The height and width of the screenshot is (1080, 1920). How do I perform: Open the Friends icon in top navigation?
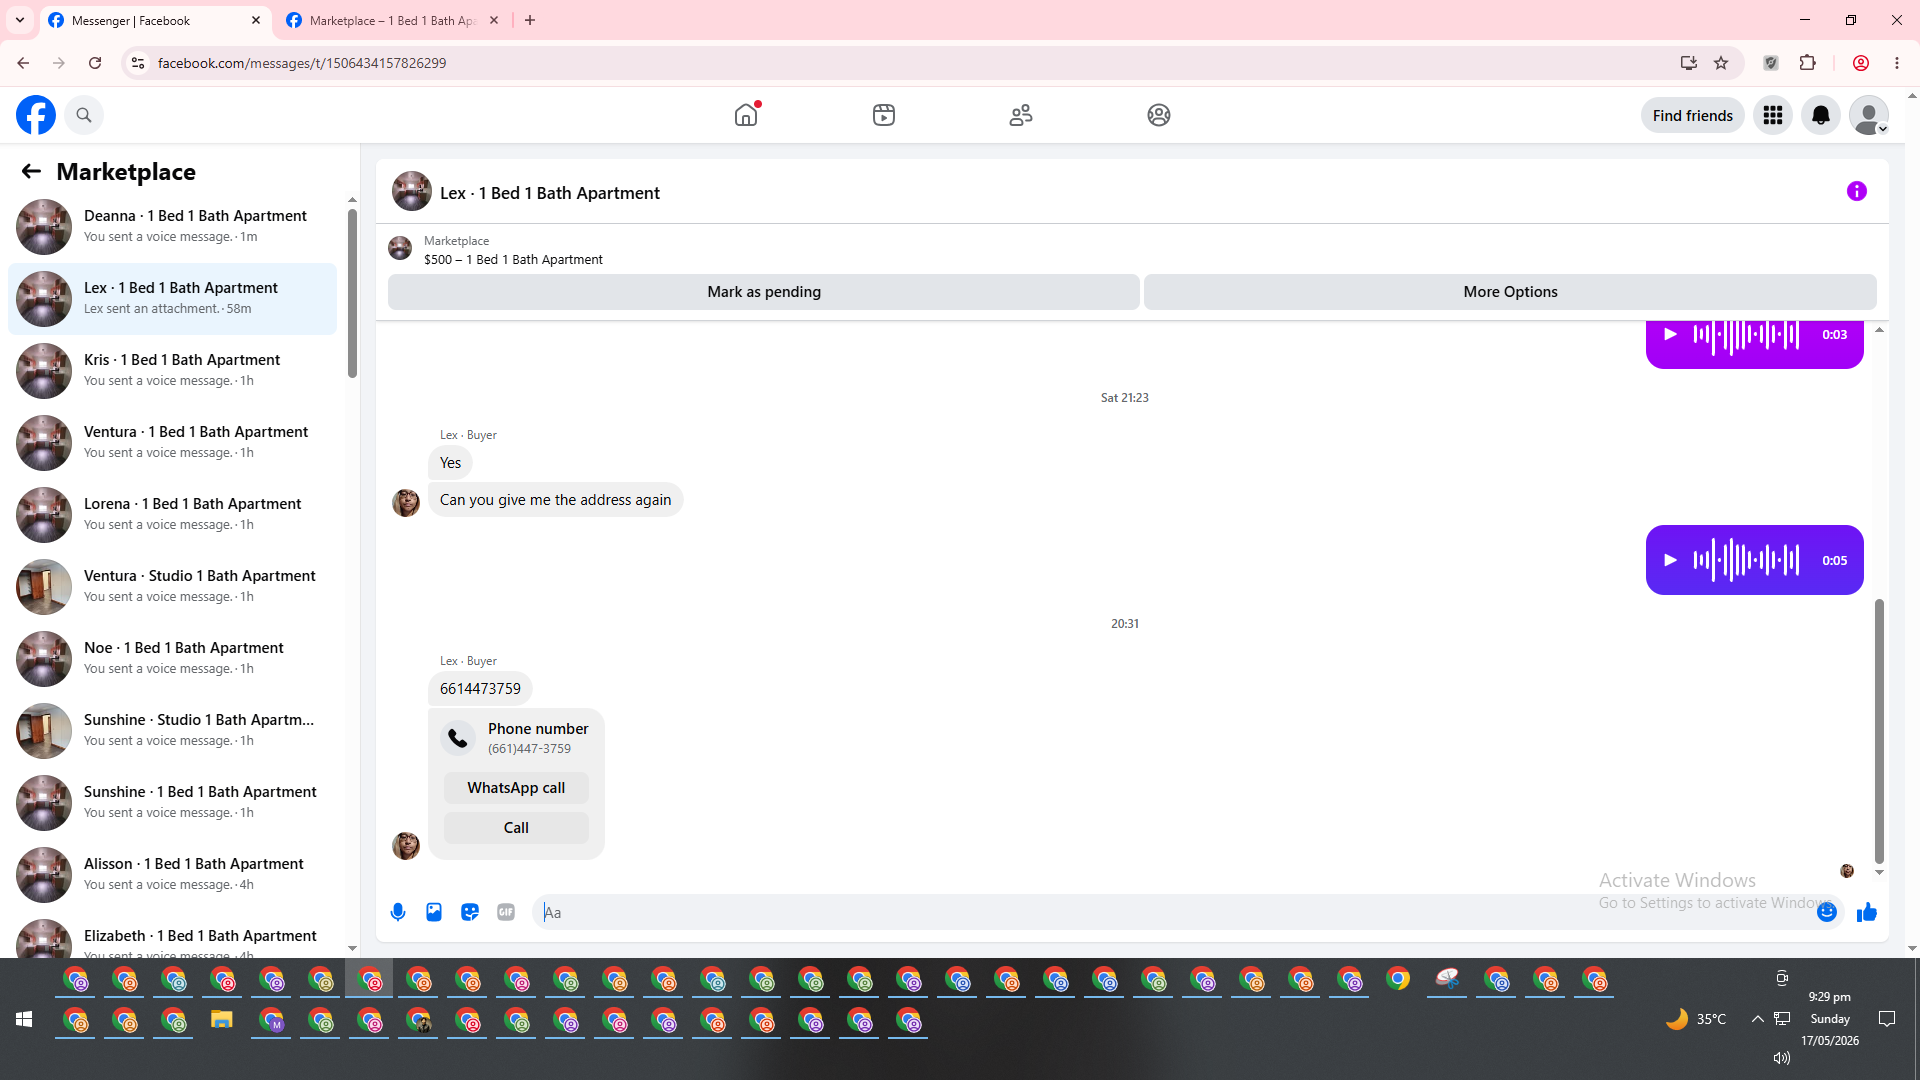pyautogui.click(x=1021, y=115)
